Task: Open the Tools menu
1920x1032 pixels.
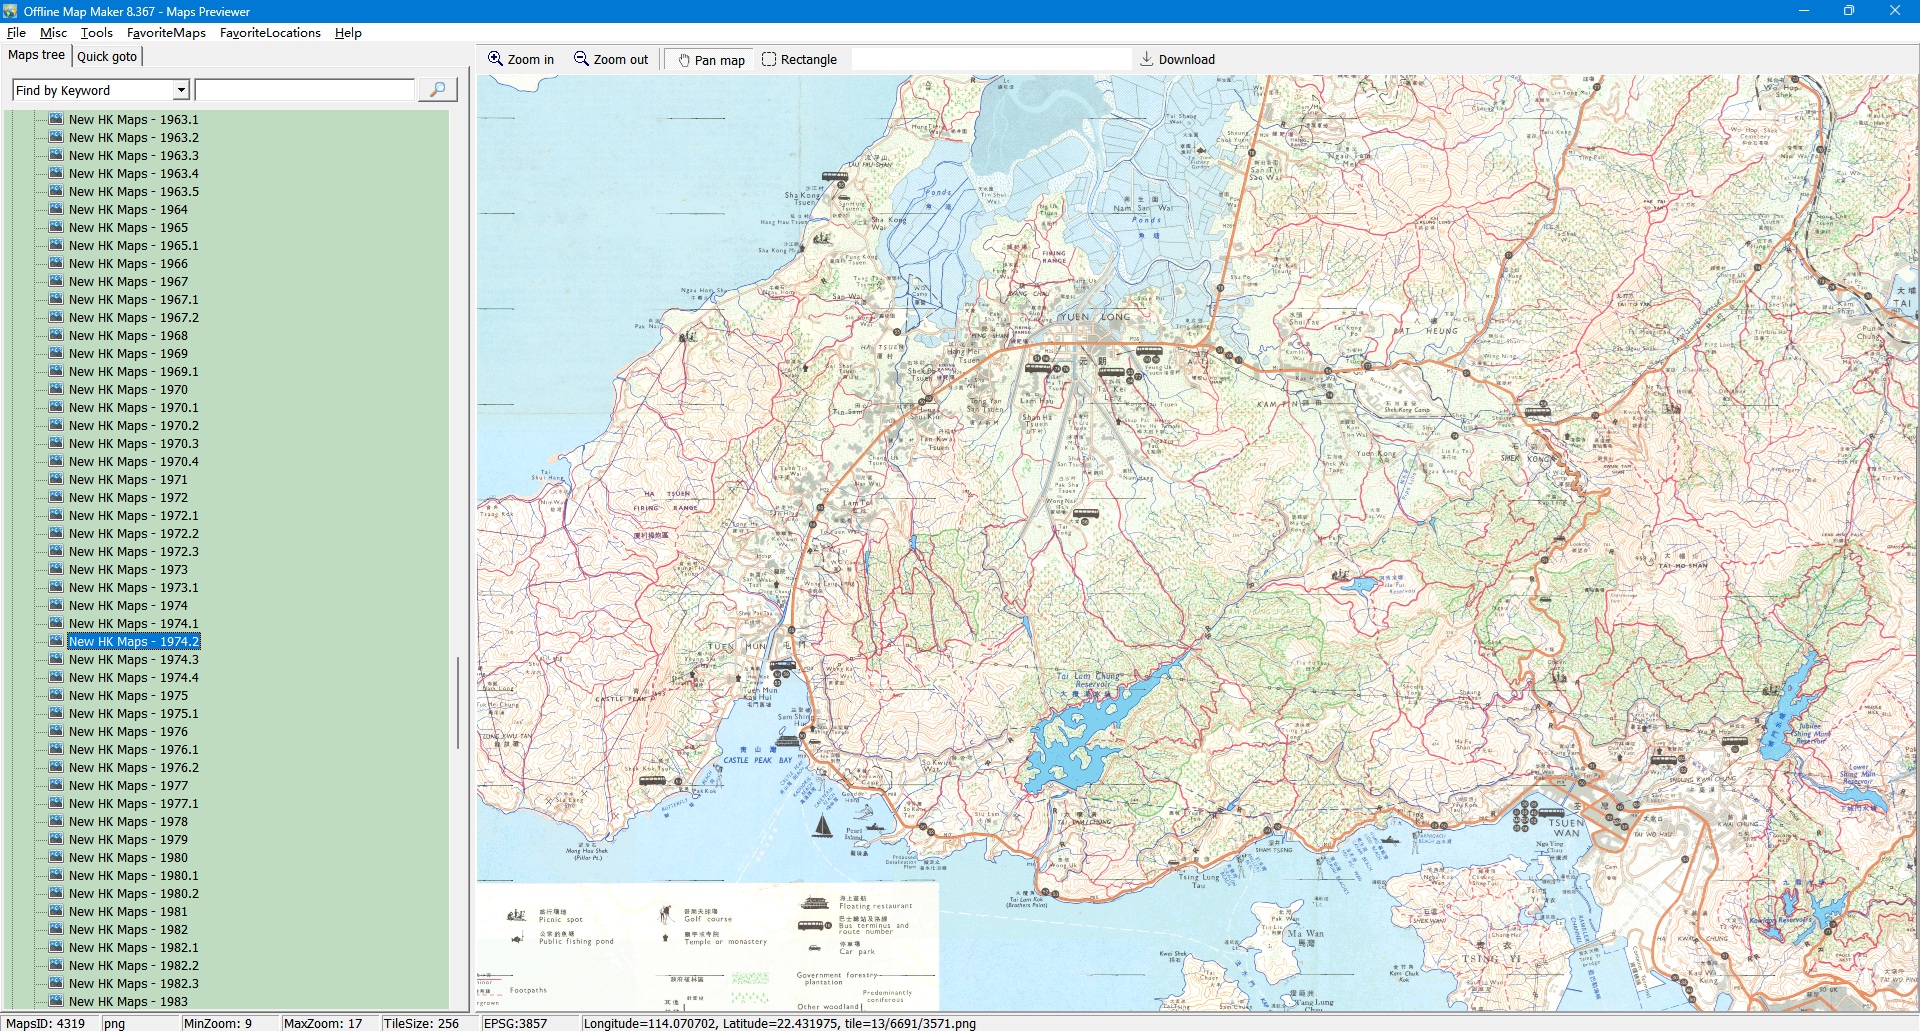Action: point(96,32)
